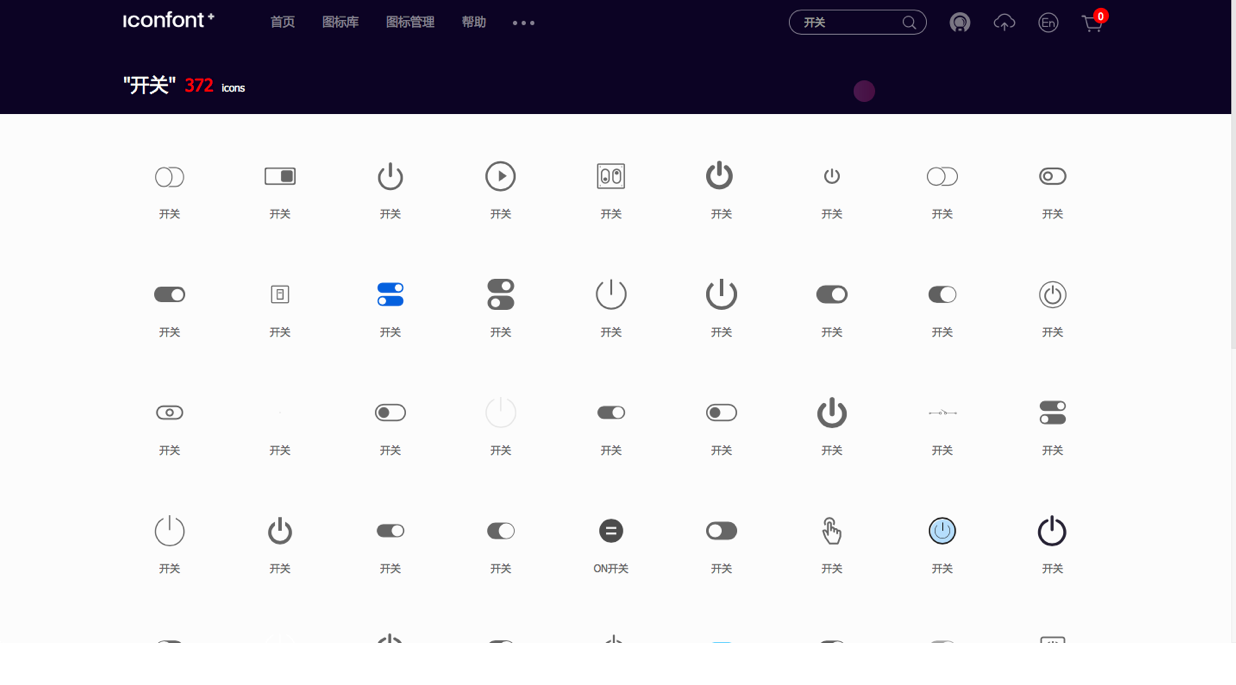Open the ... overflow navigation menu
1236x685 pixels.
pyautogui.click(x=523, y=22)
